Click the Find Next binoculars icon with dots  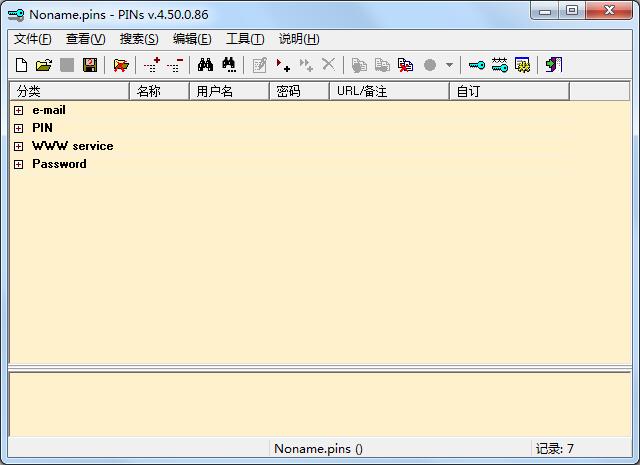[x=229, y=65]
